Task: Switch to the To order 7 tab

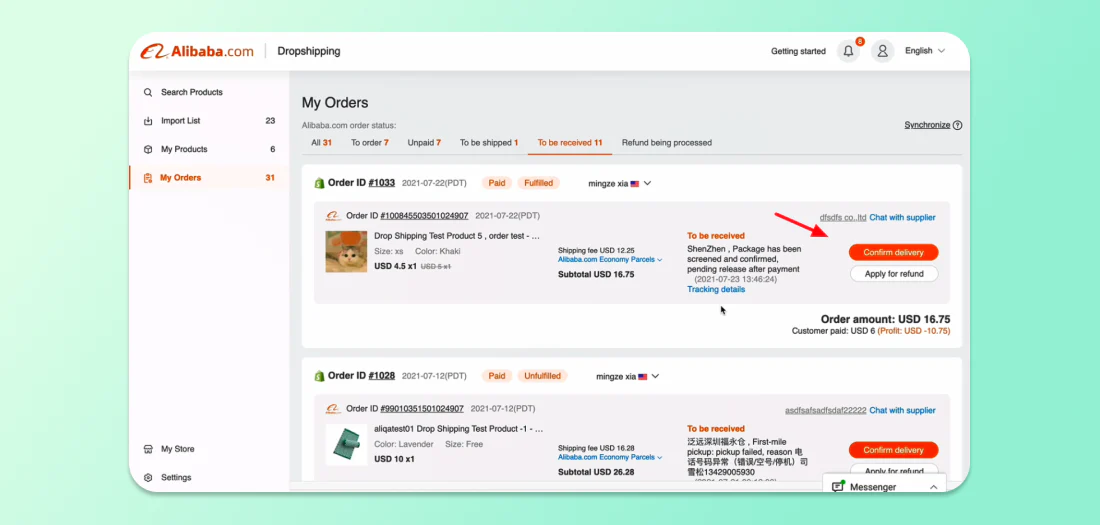Action: [x=370, y=142]
